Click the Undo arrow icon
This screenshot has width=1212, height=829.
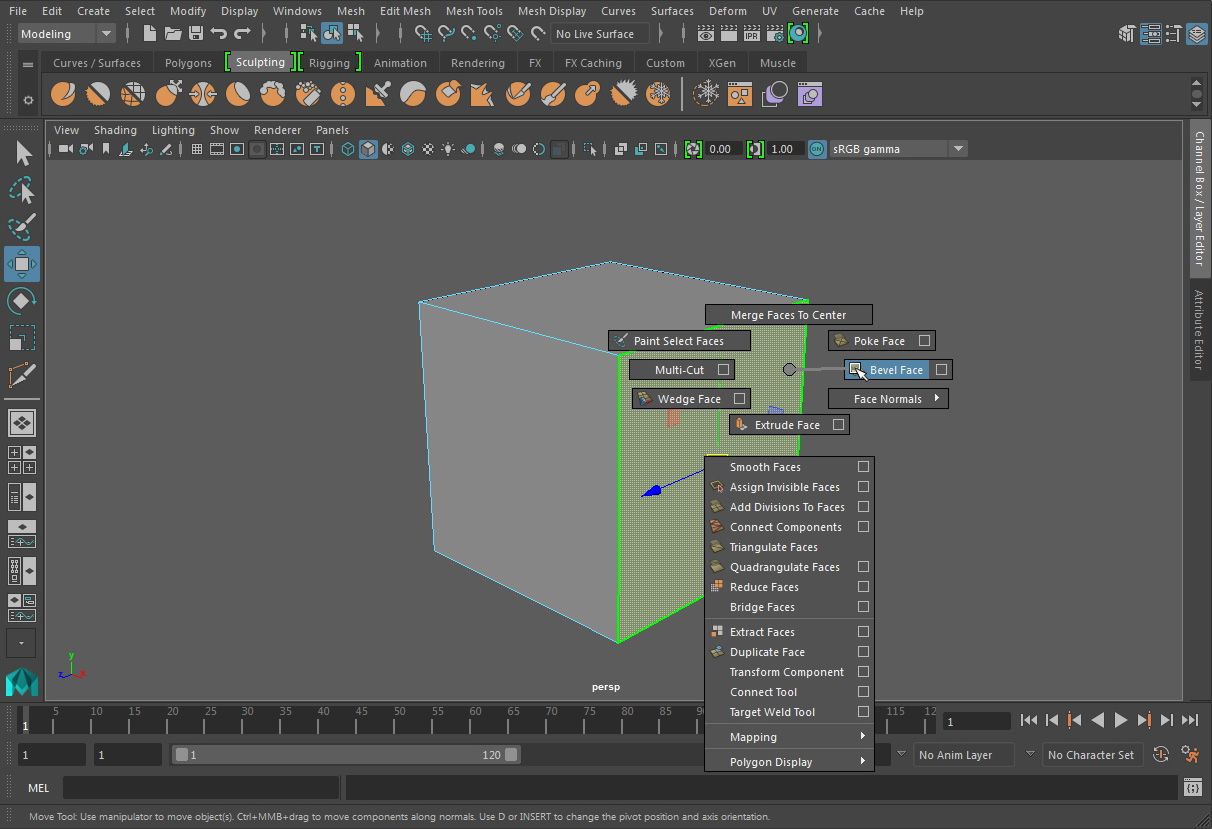(x=219, y=34)
